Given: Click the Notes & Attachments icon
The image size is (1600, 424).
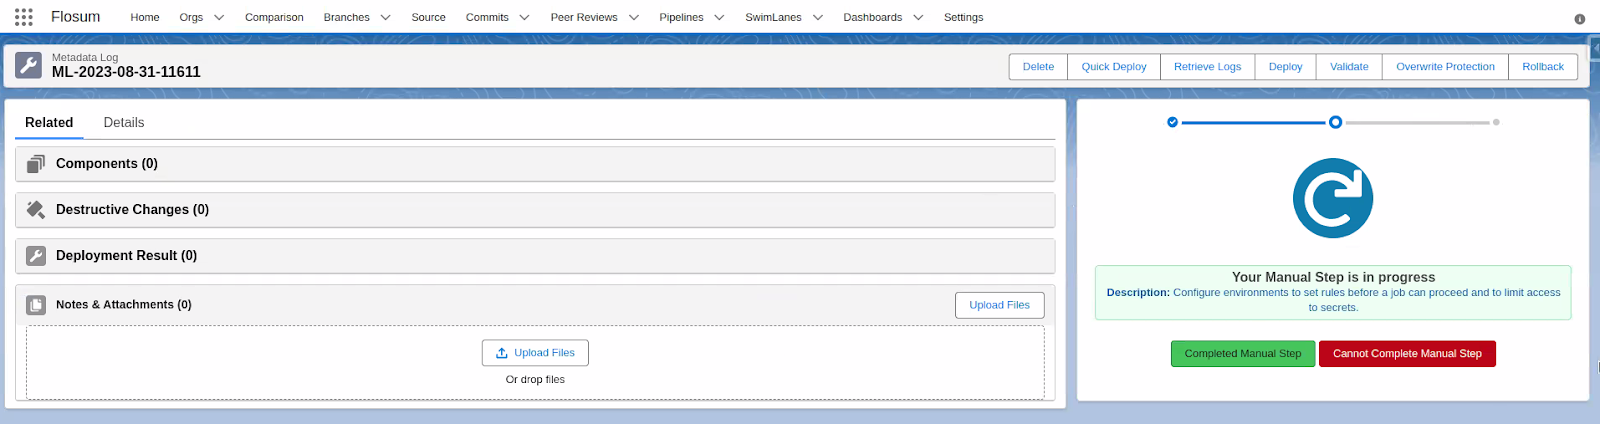Looking at the screenshot, I should point(36,305).
